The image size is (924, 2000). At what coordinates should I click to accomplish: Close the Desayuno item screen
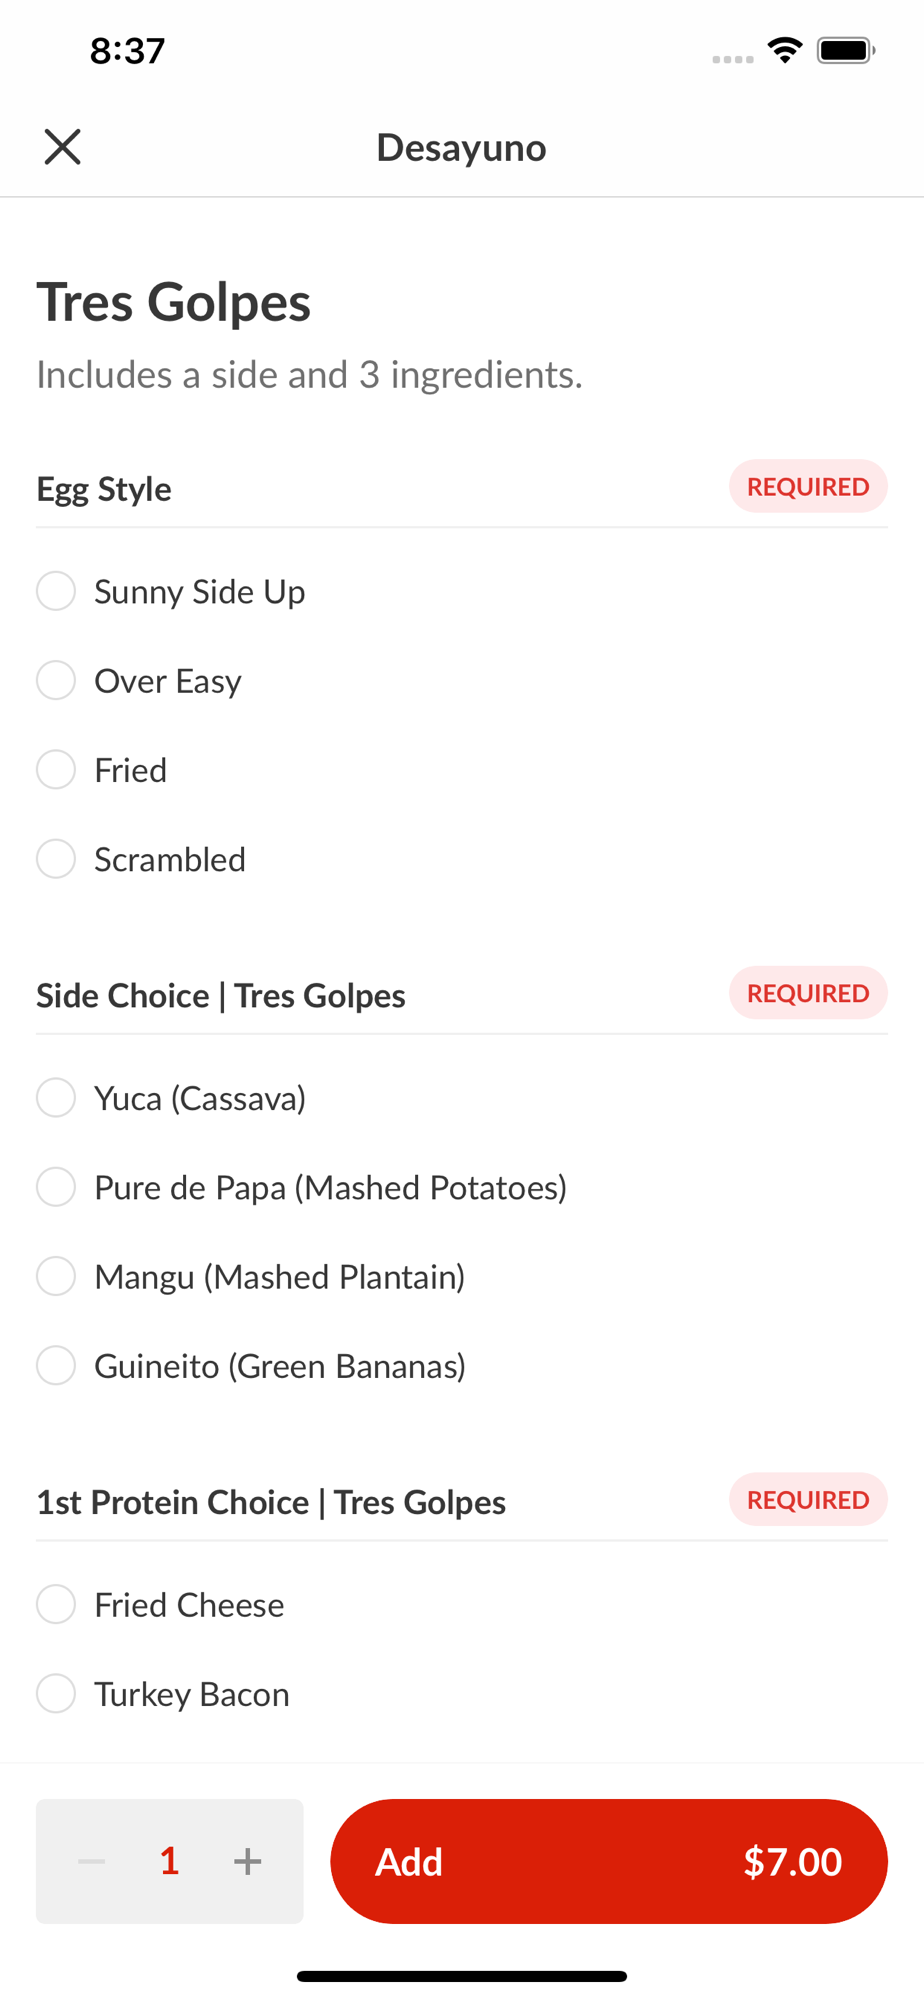[x=62, y=147]
